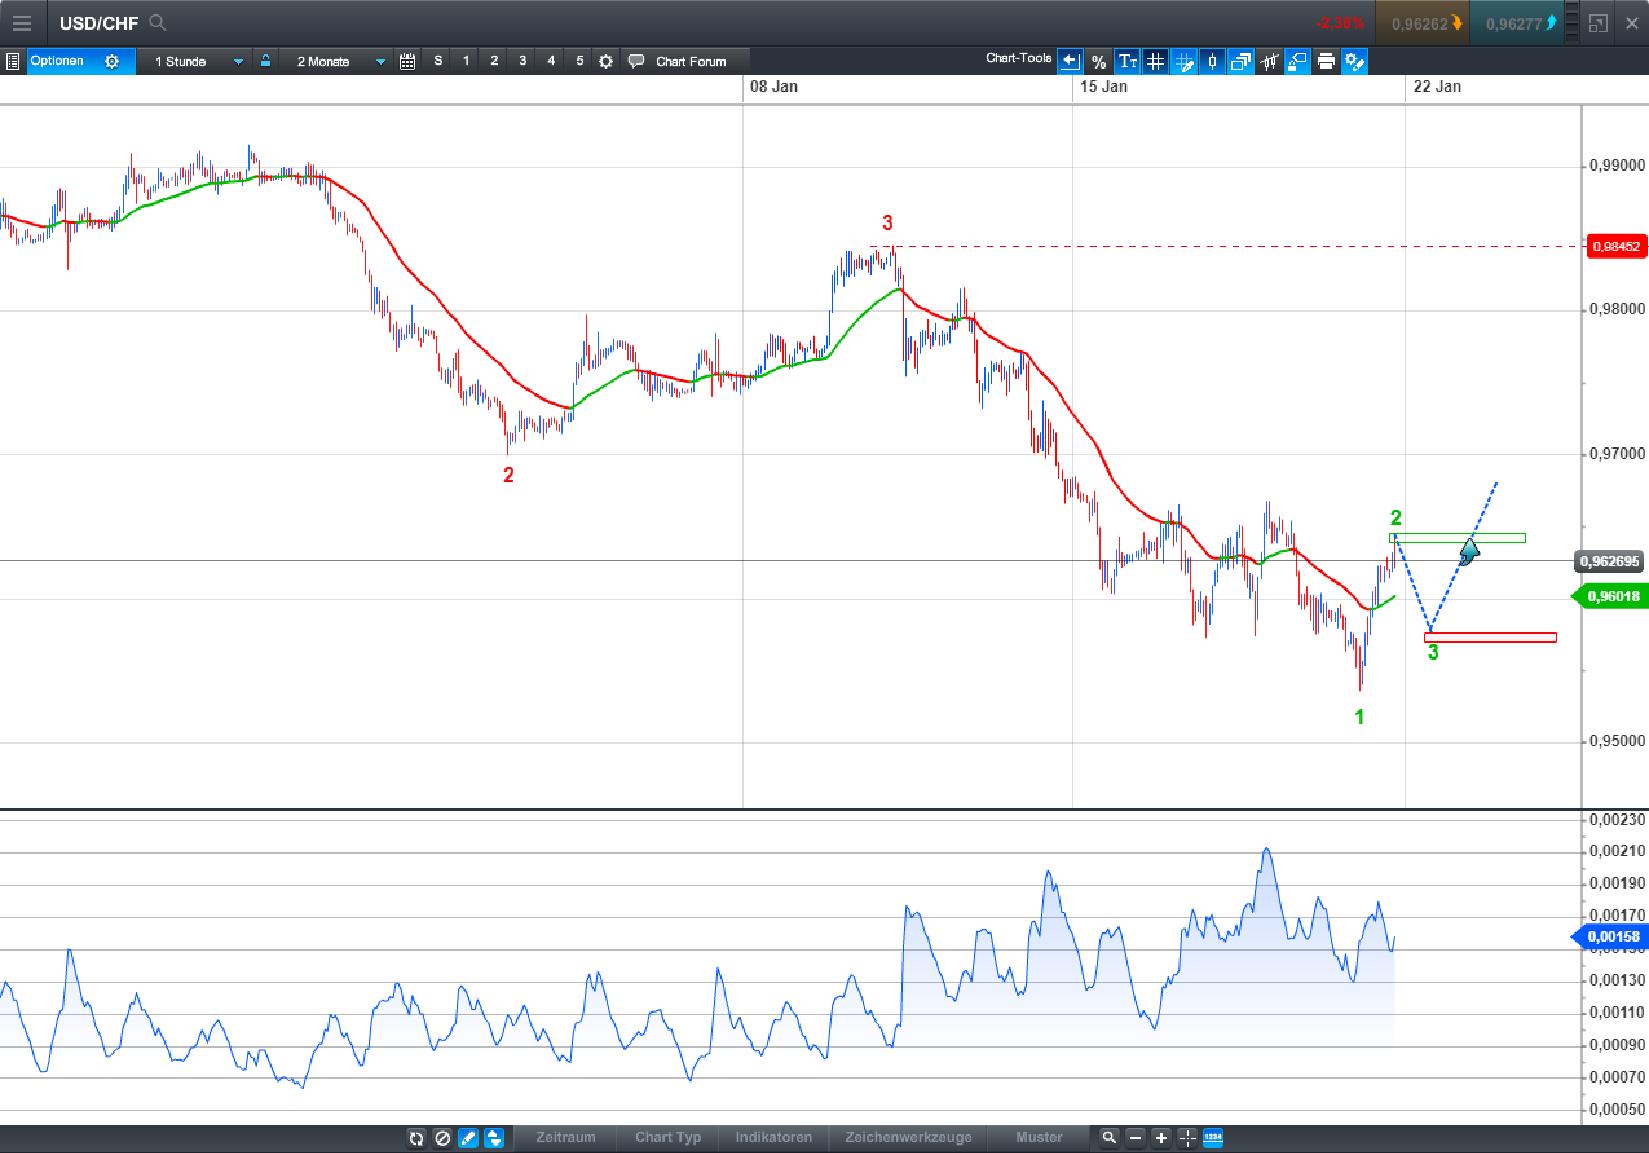Select the candlestick chart type icon

[1212, 61]
